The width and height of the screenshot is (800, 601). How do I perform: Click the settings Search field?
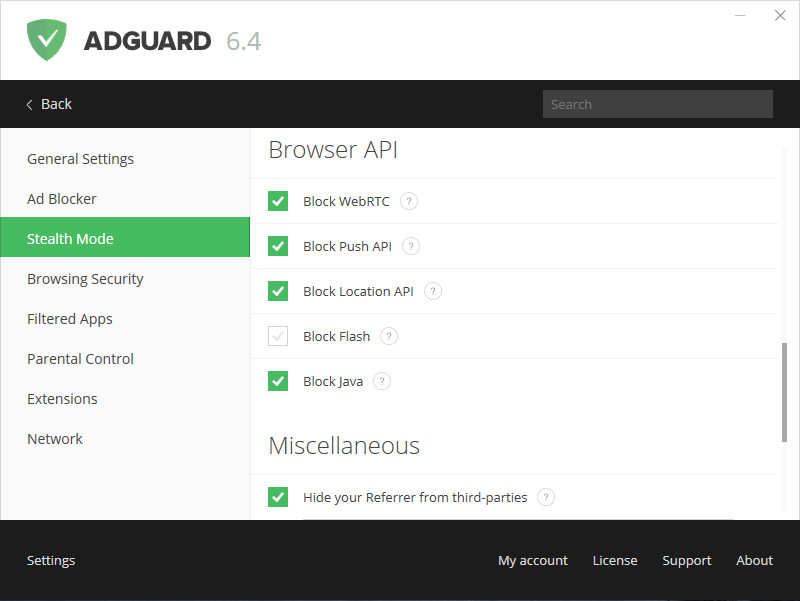(x=657, y=104)
